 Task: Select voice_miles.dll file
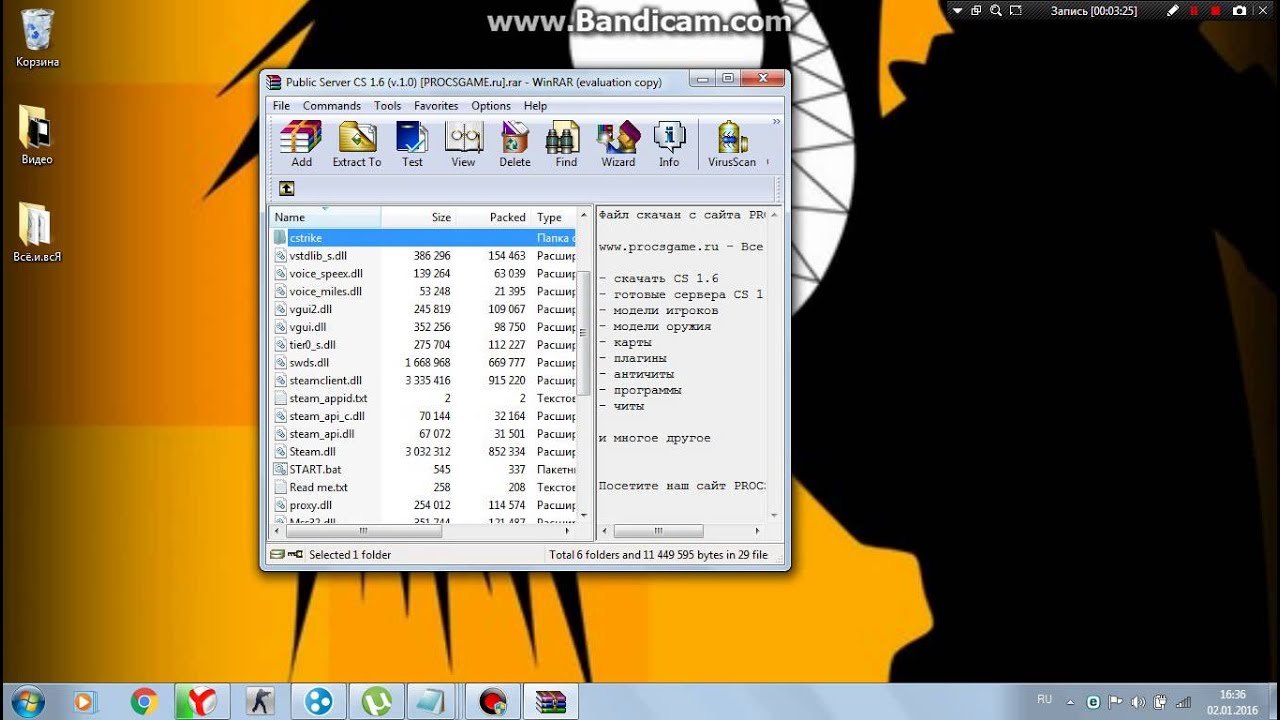pos(423,292)
